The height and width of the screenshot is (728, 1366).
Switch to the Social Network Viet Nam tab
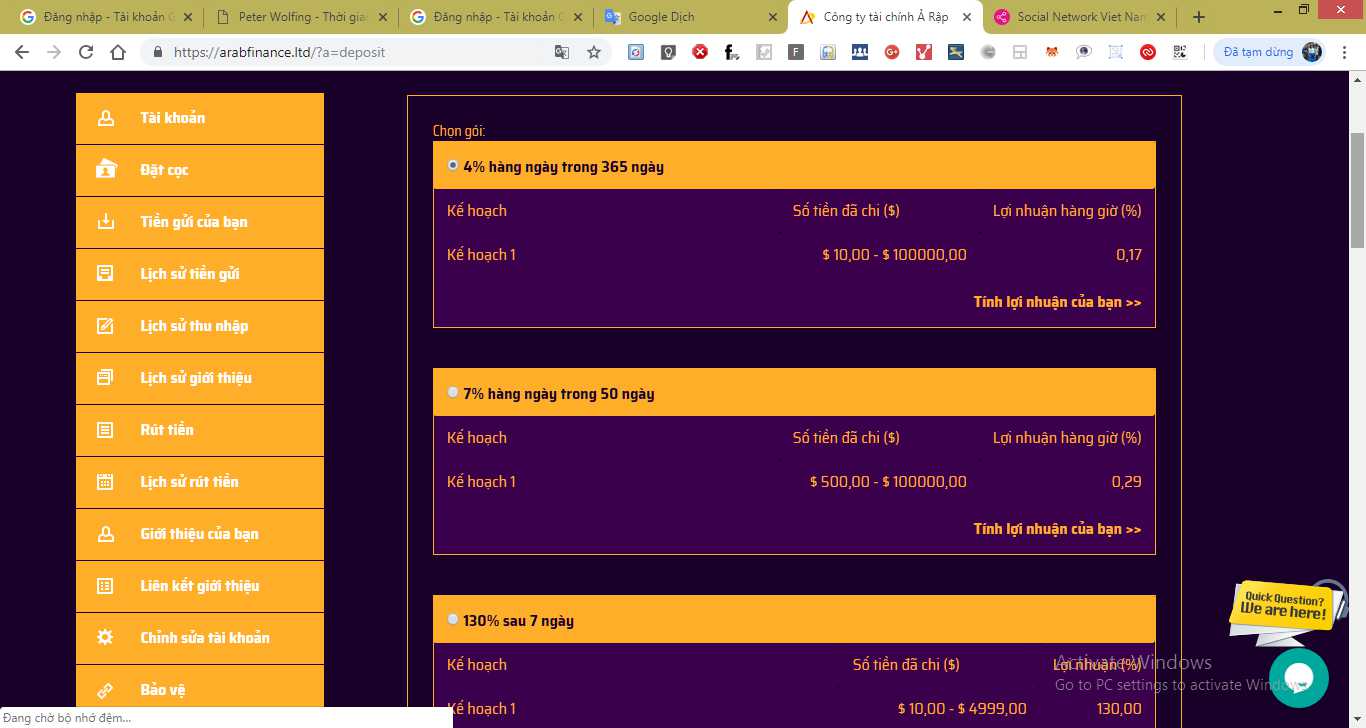point(1080,17)
